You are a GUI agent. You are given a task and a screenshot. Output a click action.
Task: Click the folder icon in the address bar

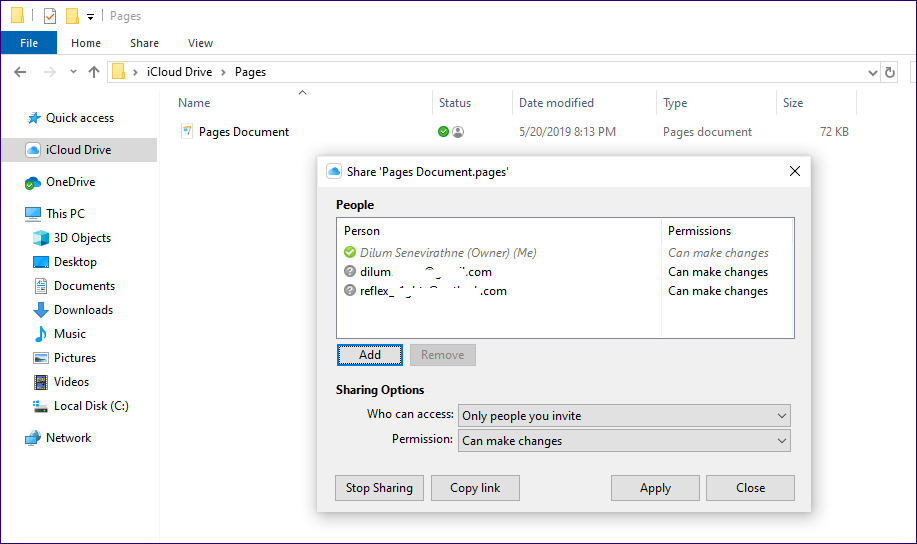tap(119, 71)
